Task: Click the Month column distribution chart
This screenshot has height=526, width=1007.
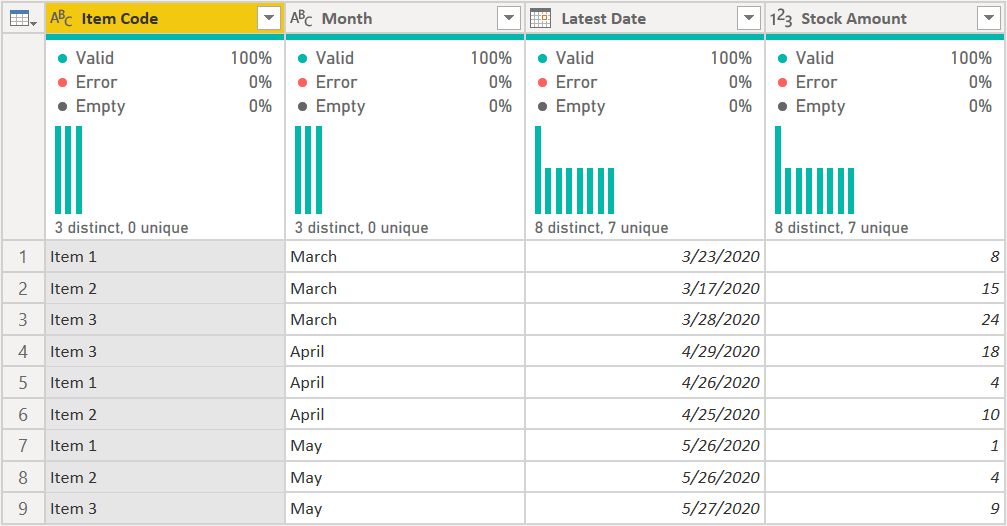Action: tap(308, 170)
